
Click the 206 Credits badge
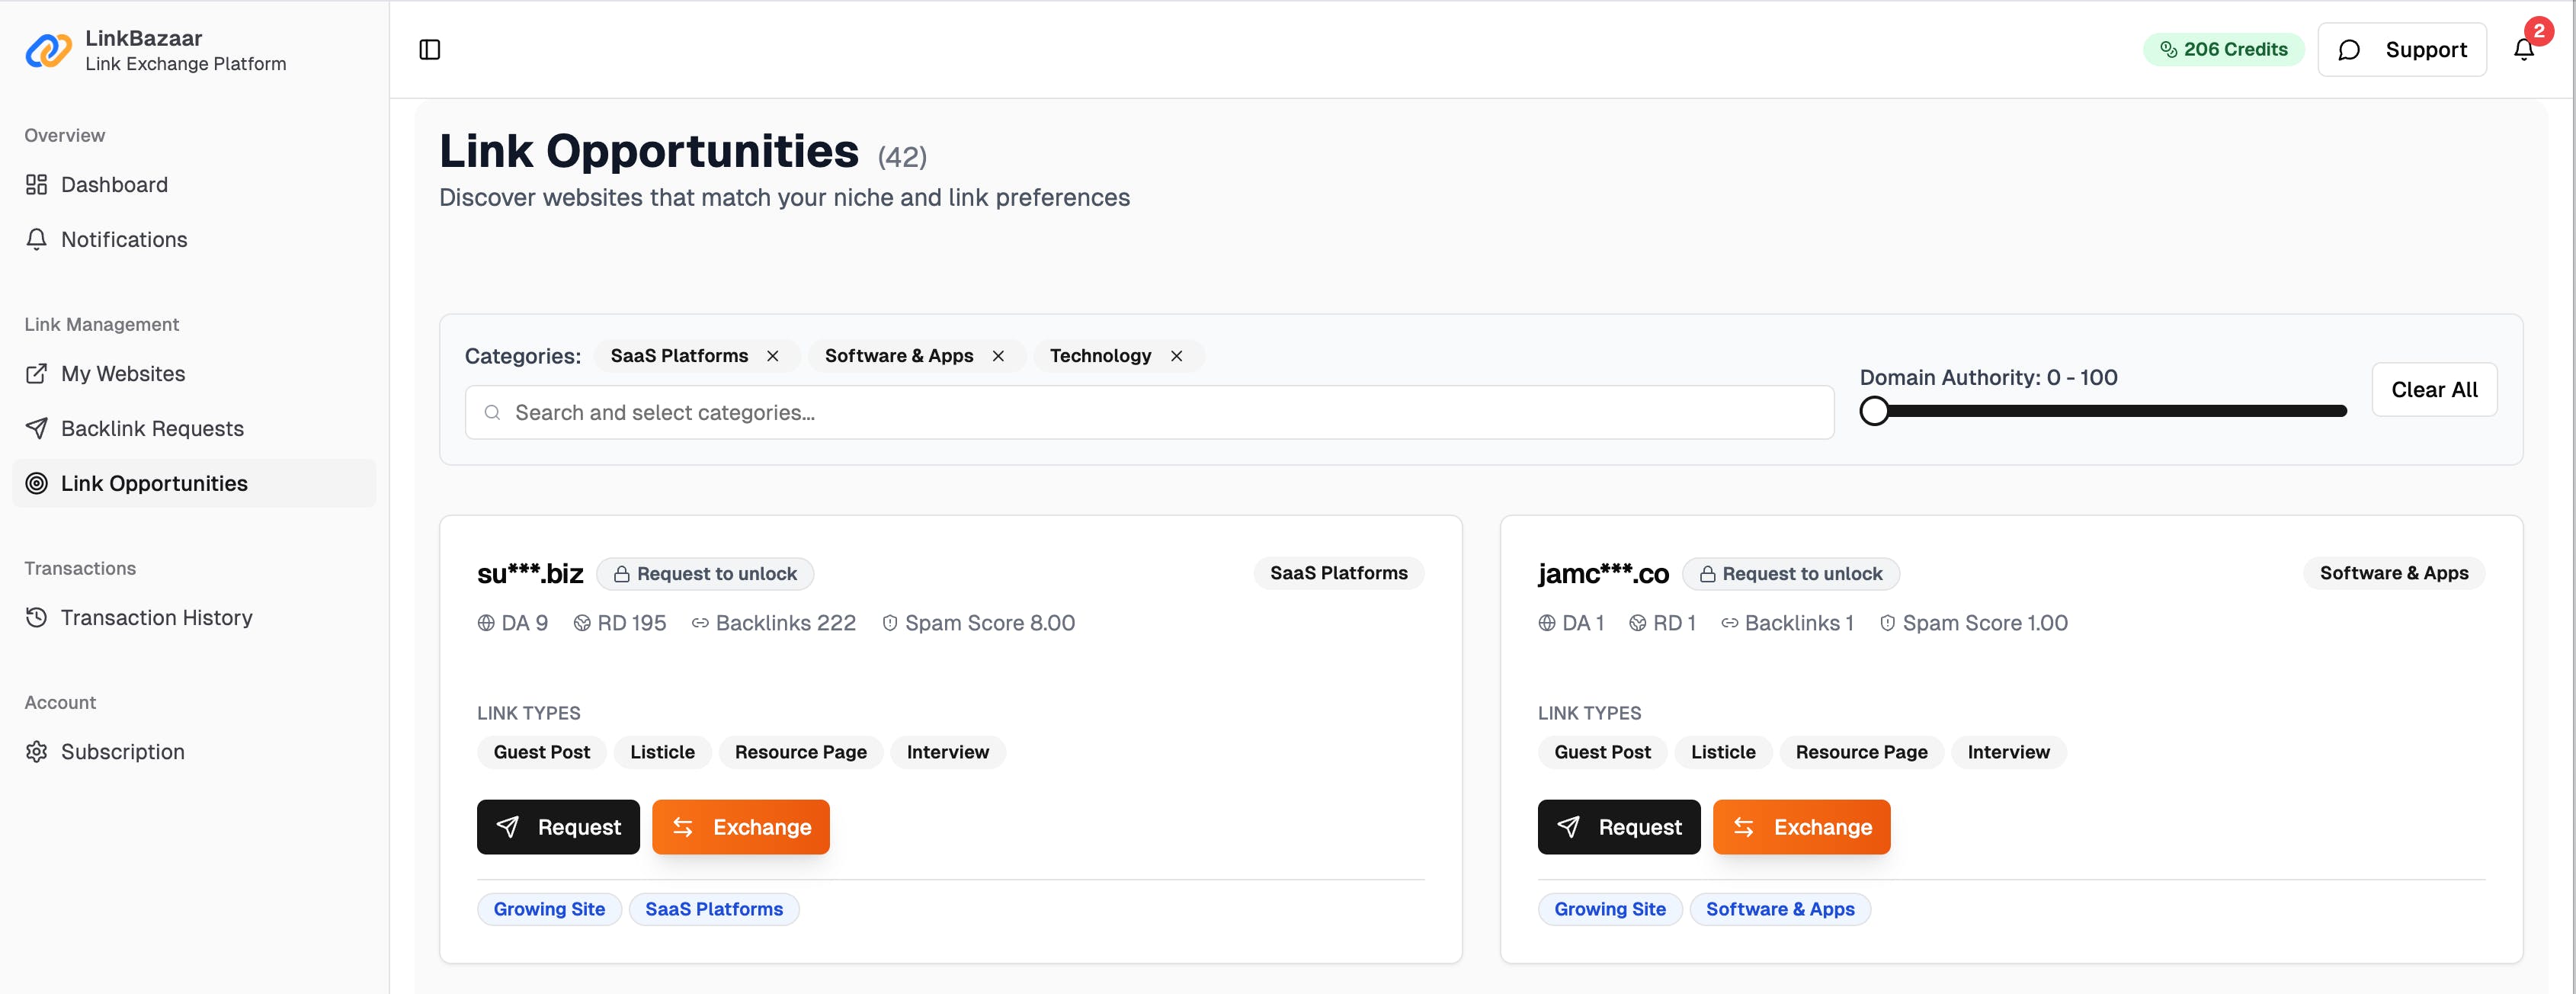pos(2223,49)
